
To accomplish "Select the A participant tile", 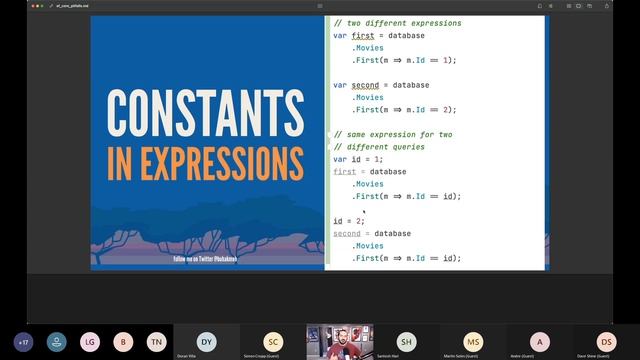I will pos(540,342).
